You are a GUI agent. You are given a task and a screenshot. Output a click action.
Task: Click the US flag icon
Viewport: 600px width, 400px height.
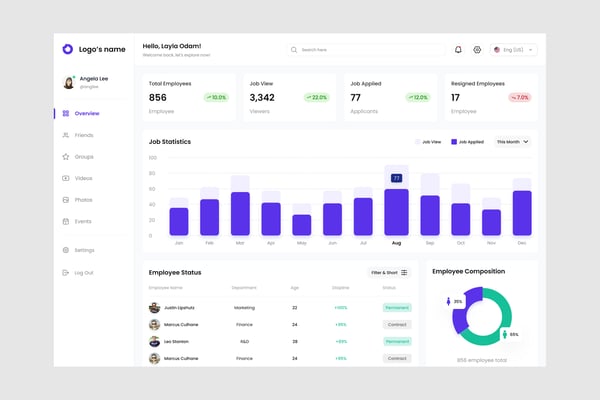(497, 50)
